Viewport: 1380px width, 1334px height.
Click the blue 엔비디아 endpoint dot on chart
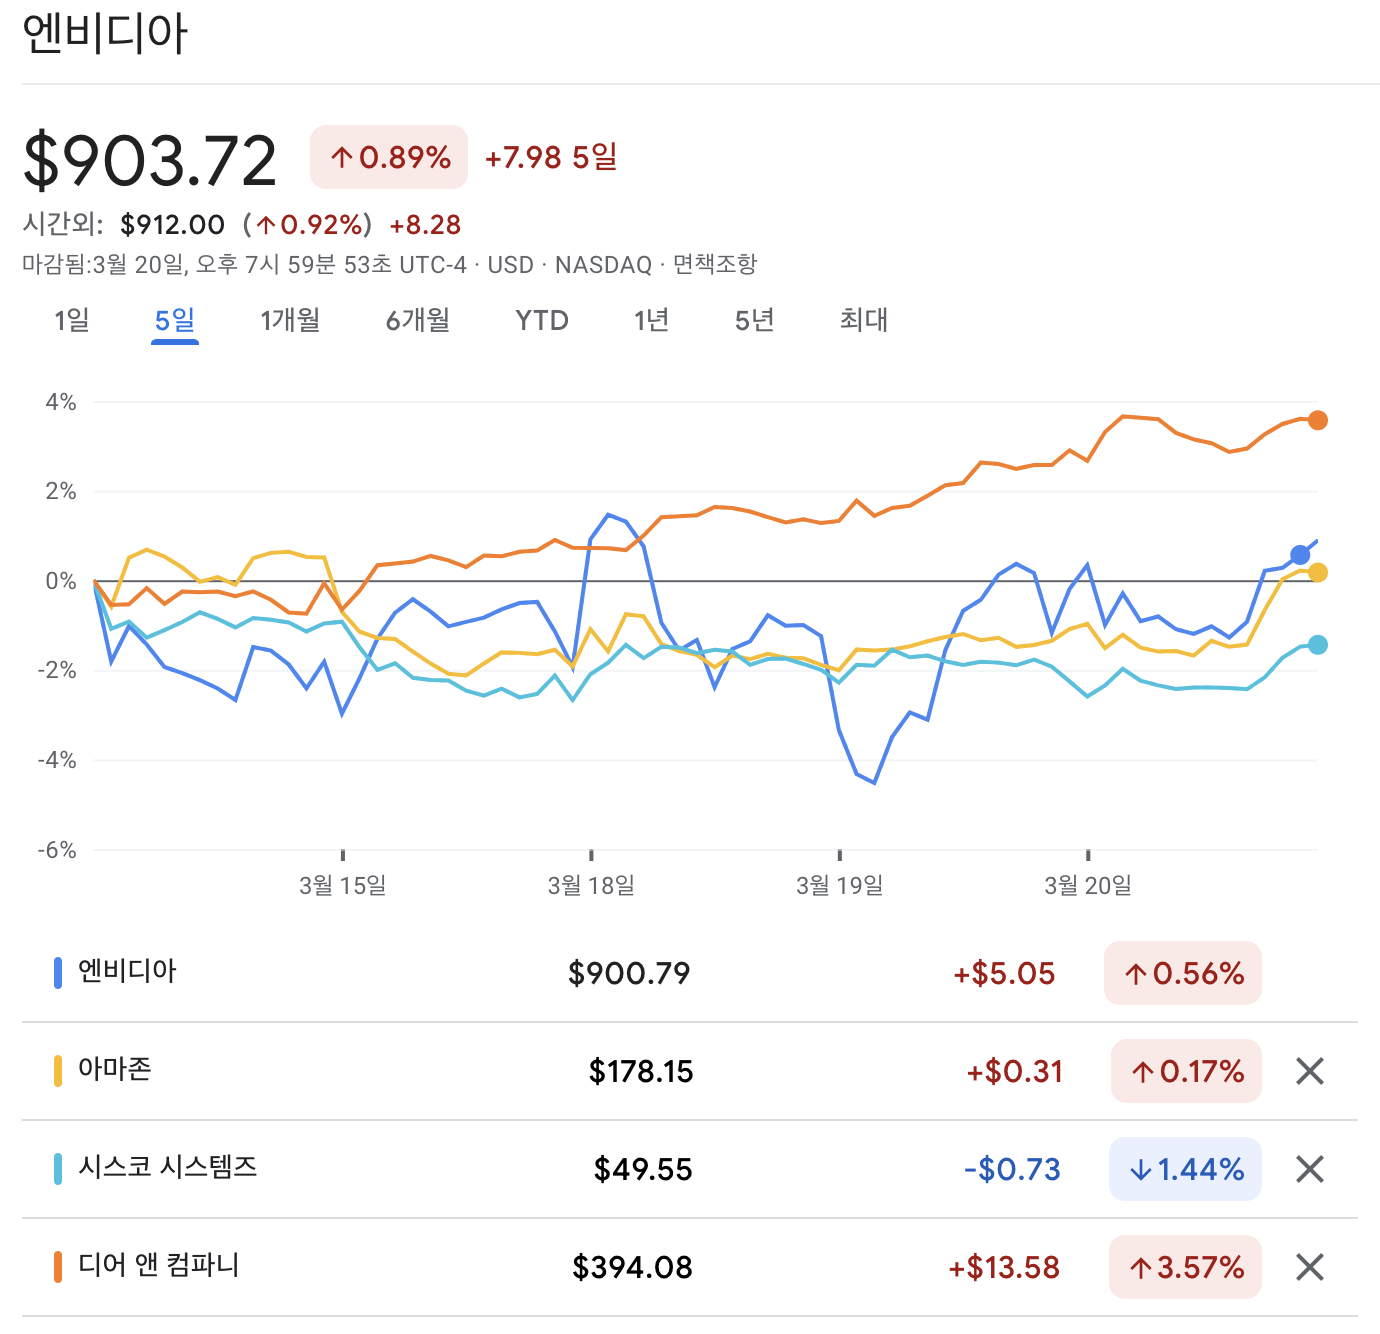coord(1300,555)
